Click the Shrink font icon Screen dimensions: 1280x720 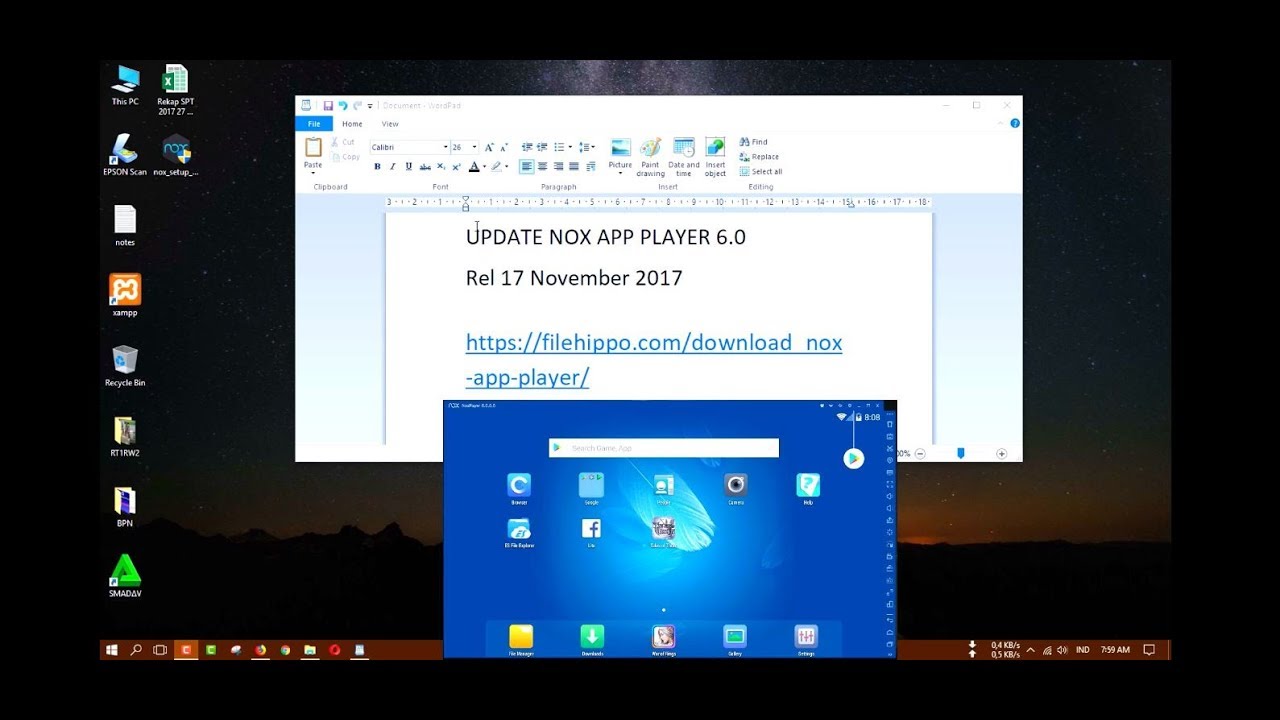(x=504, y=147)
